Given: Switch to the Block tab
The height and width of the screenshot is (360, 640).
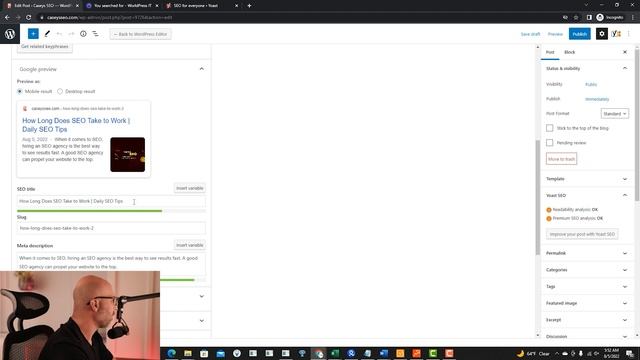Looking at the screenshot, I should point(569,52).
